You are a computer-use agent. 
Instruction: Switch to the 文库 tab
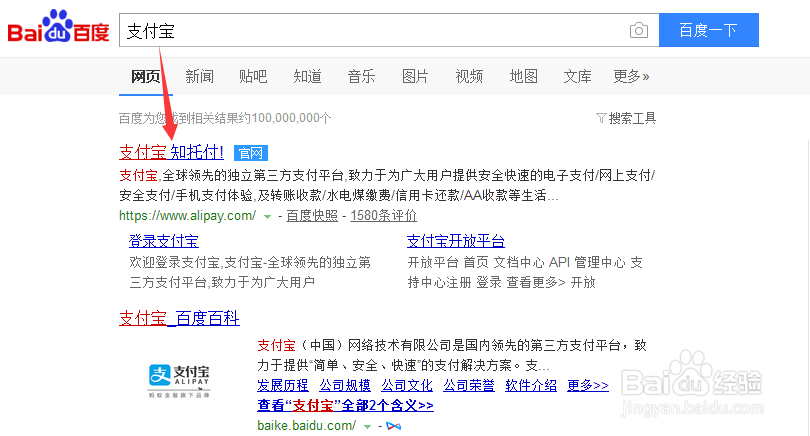[577, 76]
